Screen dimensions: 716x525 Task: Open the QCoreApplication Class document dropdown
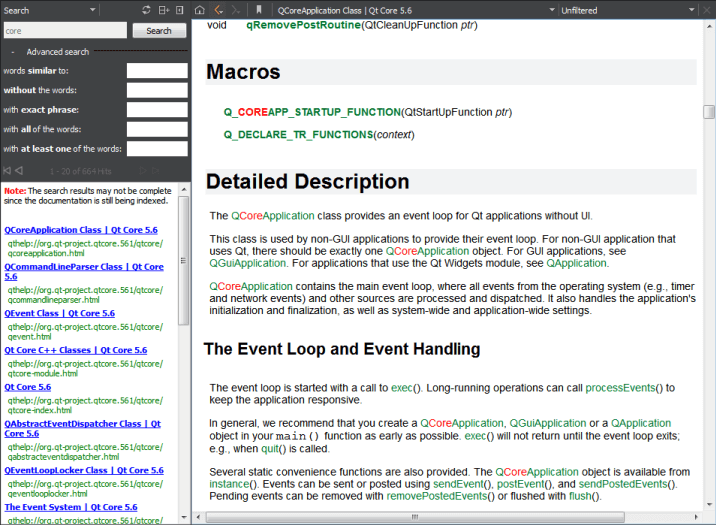coord(415,10)
